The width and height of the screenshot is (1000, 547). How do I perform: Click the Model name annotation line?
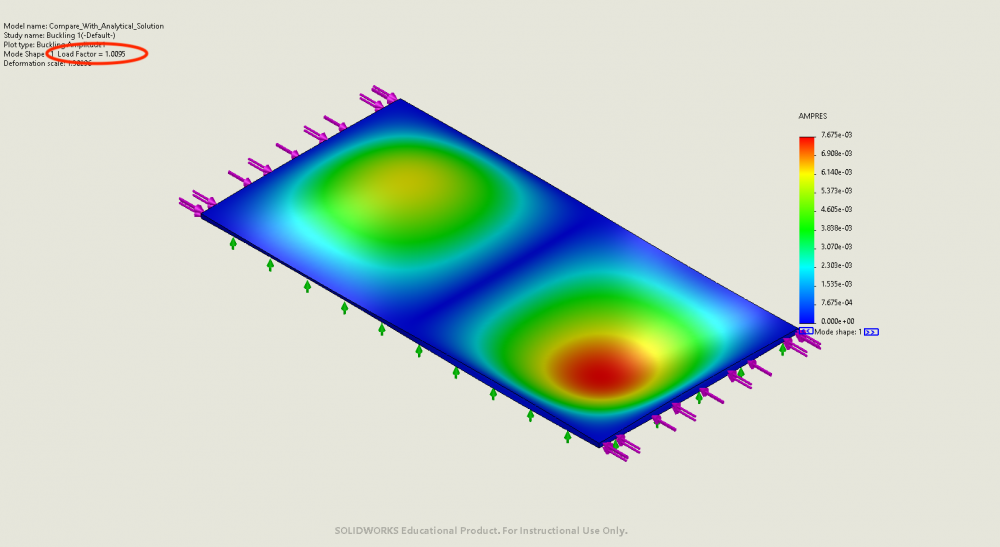coord(84,25)
